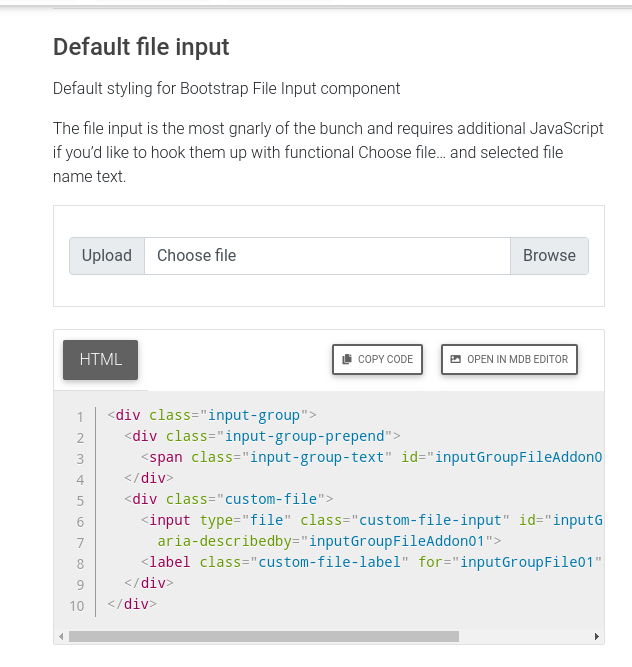Click the "Default file input" heading
The width and height of the screenshot is (632, 667).
pos(141,47)
